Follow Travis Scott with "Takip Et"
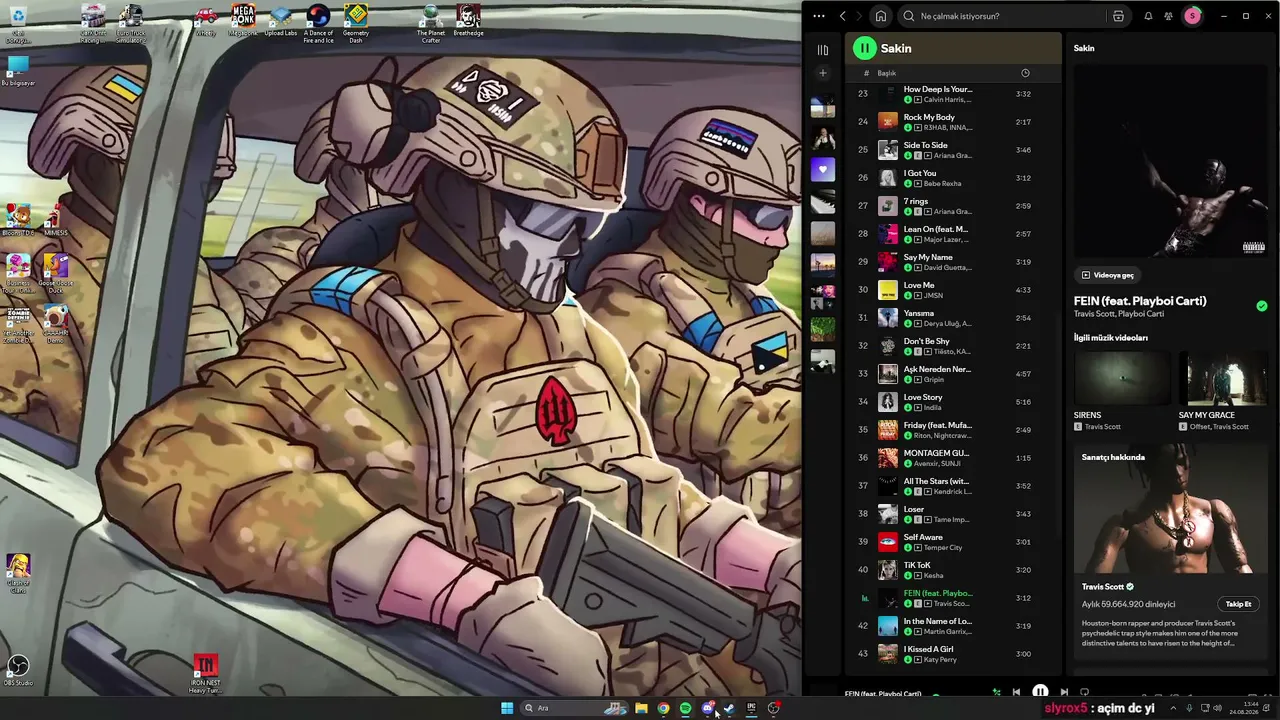Screen dimensions: 1280x720 [1238, 604]
